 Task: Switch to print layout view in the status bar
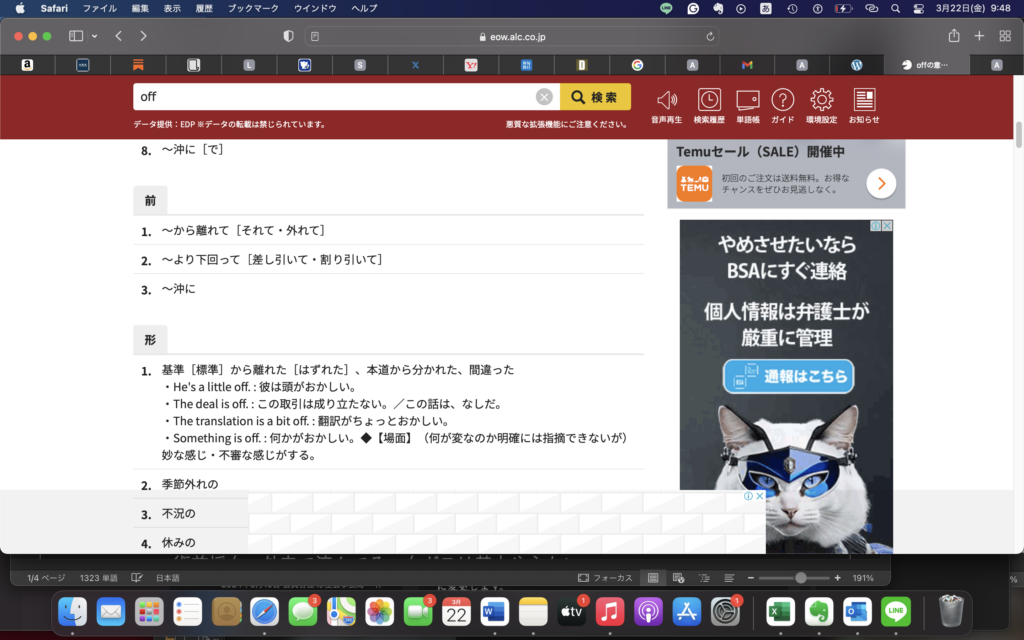652,577
